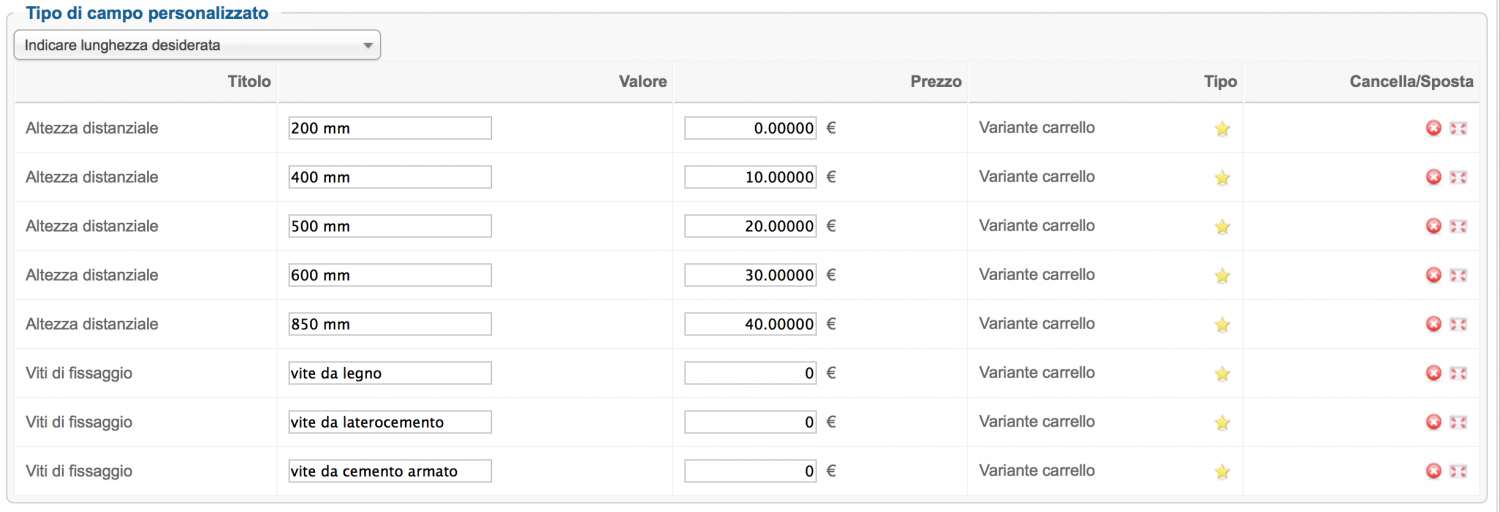Click the star icon on 500 mm row

1222,226
